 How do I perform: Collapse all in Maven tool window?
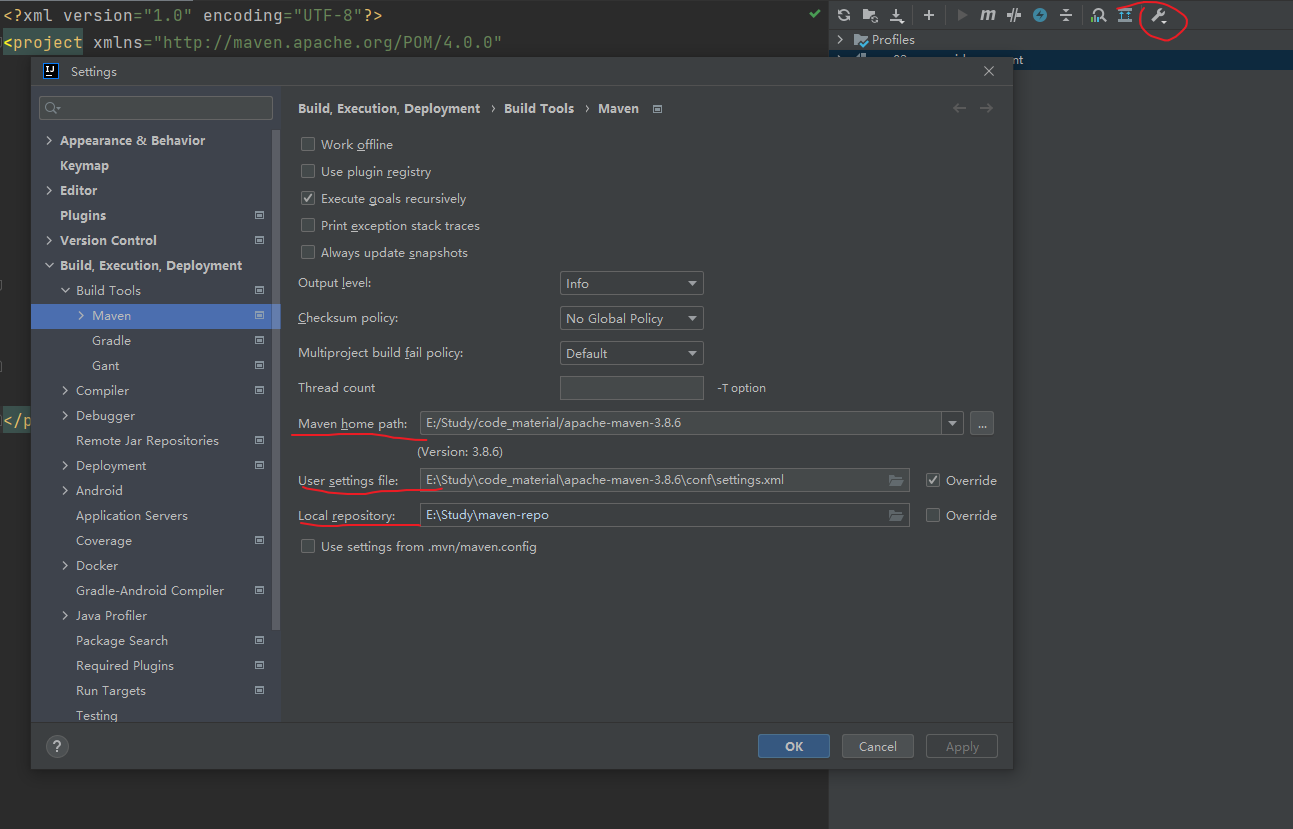[x=1066, y=15]
